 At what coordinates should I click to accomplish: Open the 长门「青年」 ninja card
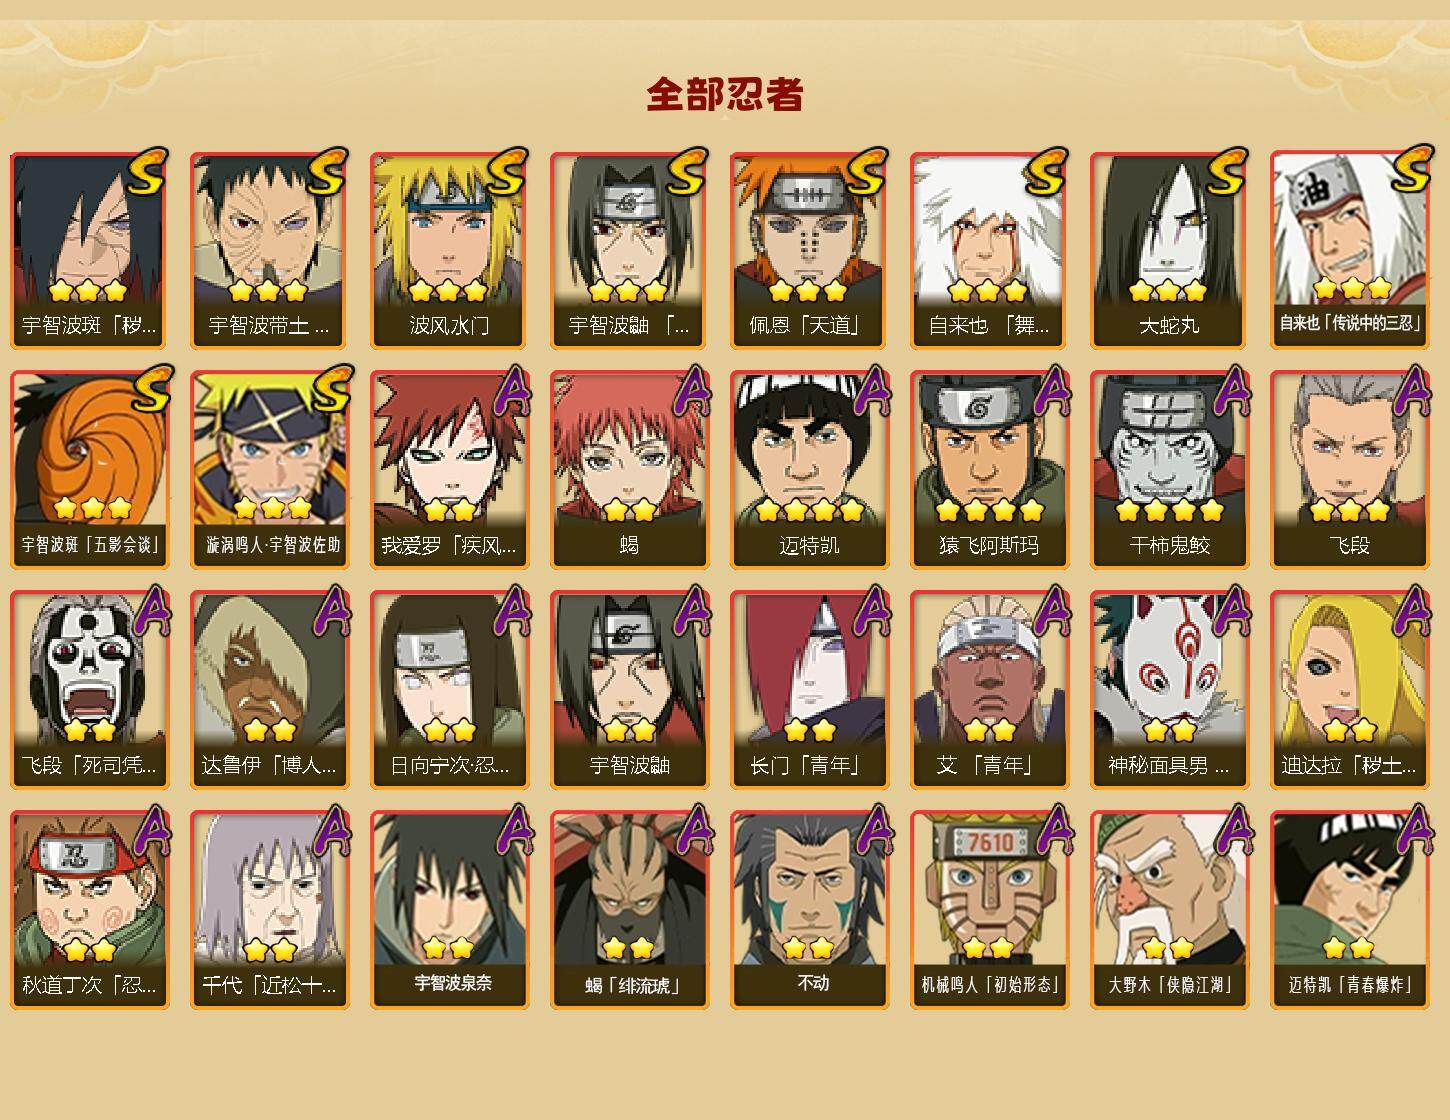coord(809,690)
